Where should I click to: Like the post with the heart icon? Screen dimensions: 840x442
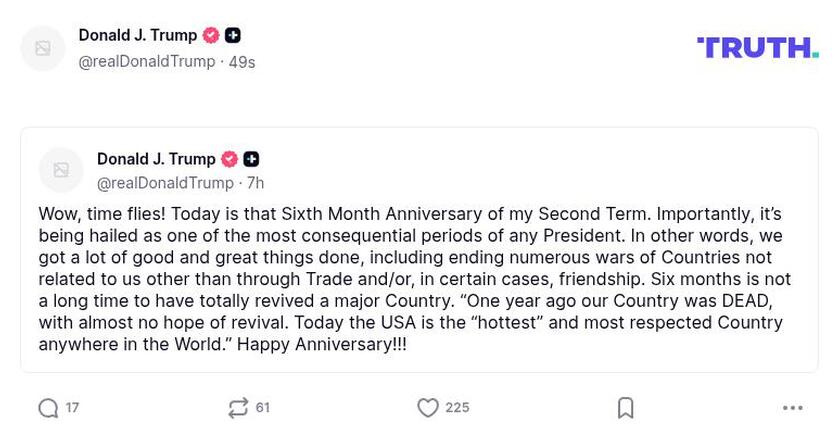428,408
